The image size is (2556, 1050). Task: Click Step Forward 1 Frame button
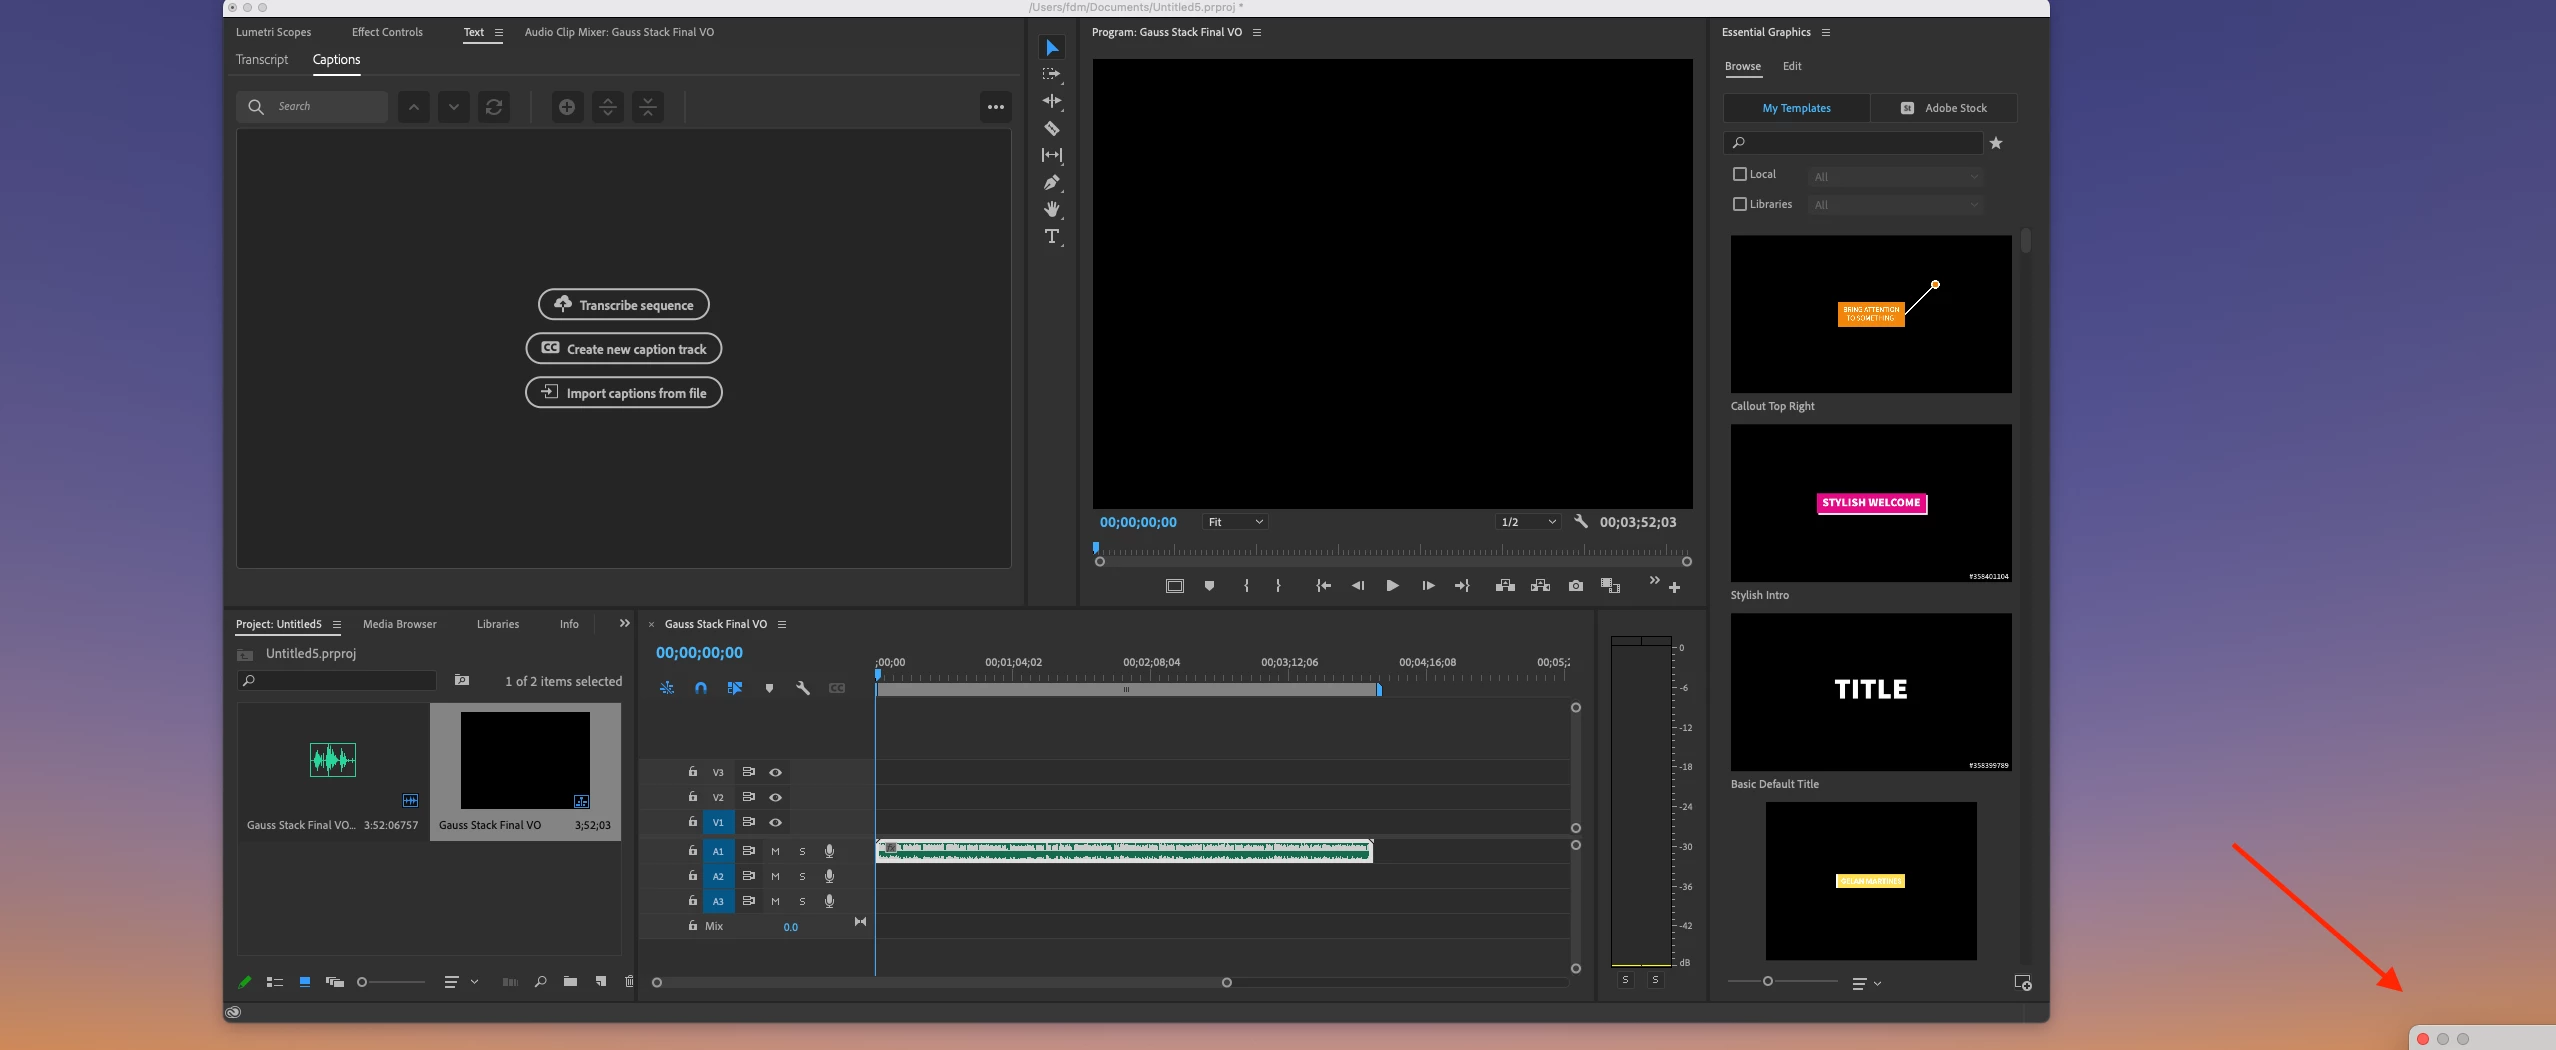pos(1428,586)
